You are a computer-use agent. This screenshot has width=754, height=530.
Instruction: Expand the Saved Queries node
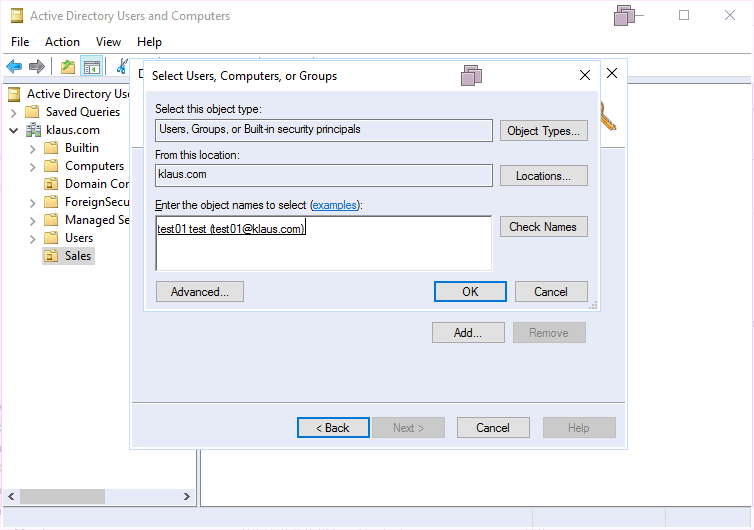[14, 112]
